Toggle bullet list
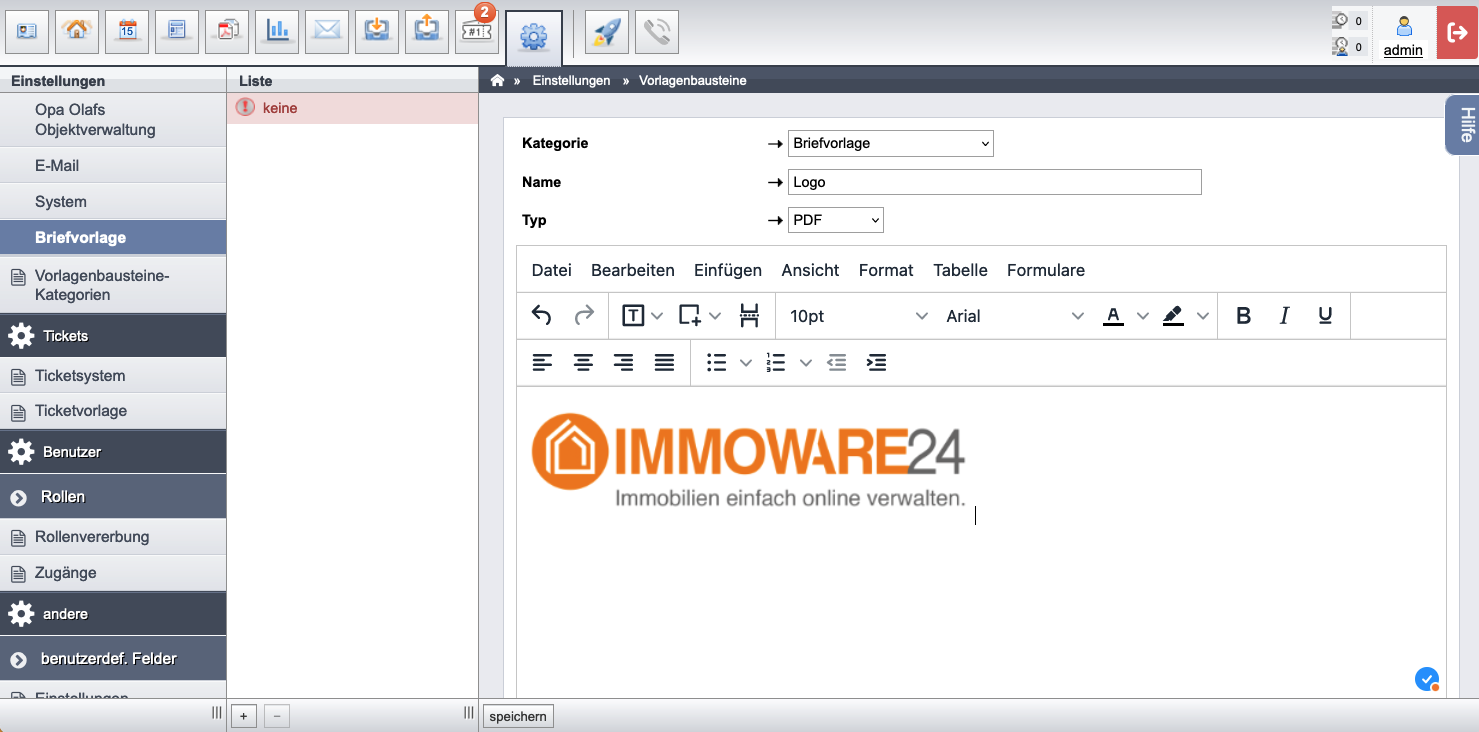 [x=716, y=363]
